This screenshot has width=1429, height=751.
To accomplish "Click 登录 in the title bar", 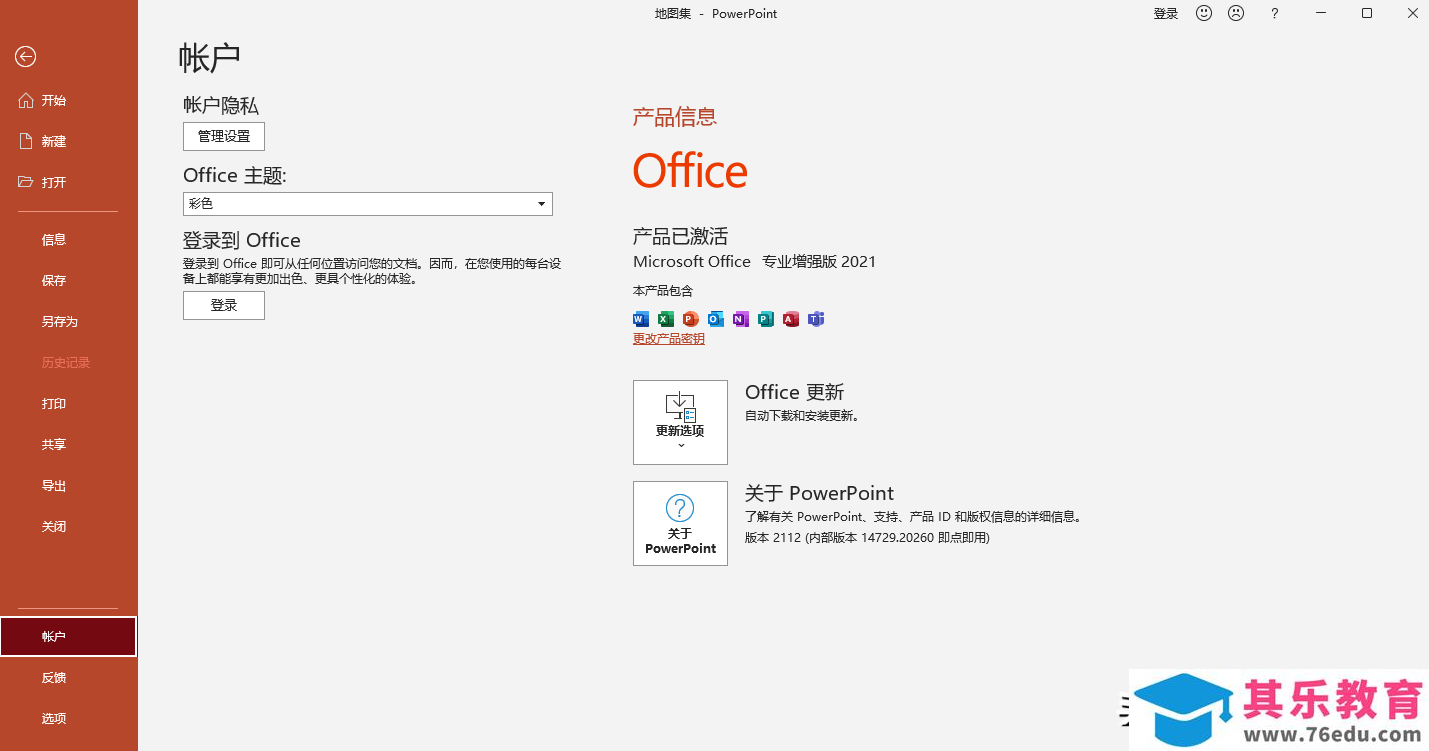I will 1166,14.
